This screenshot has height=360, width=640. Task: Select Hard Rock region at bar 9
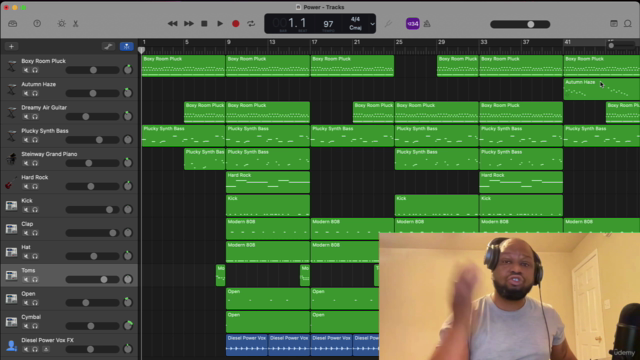(268, 182)
